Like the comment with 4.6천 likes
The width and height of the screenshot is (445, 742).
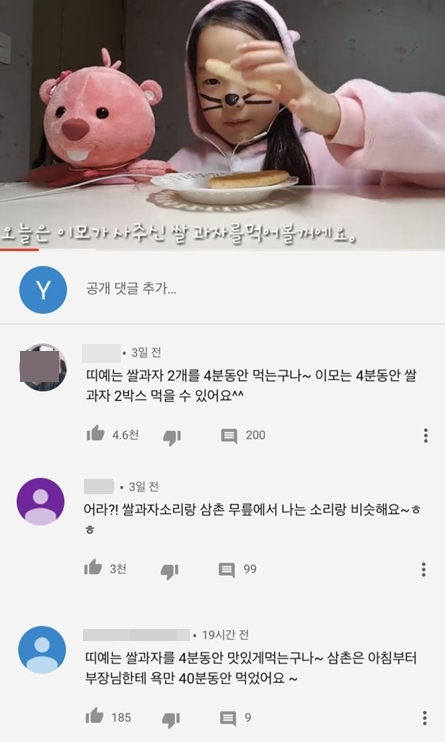coord(95,434)
